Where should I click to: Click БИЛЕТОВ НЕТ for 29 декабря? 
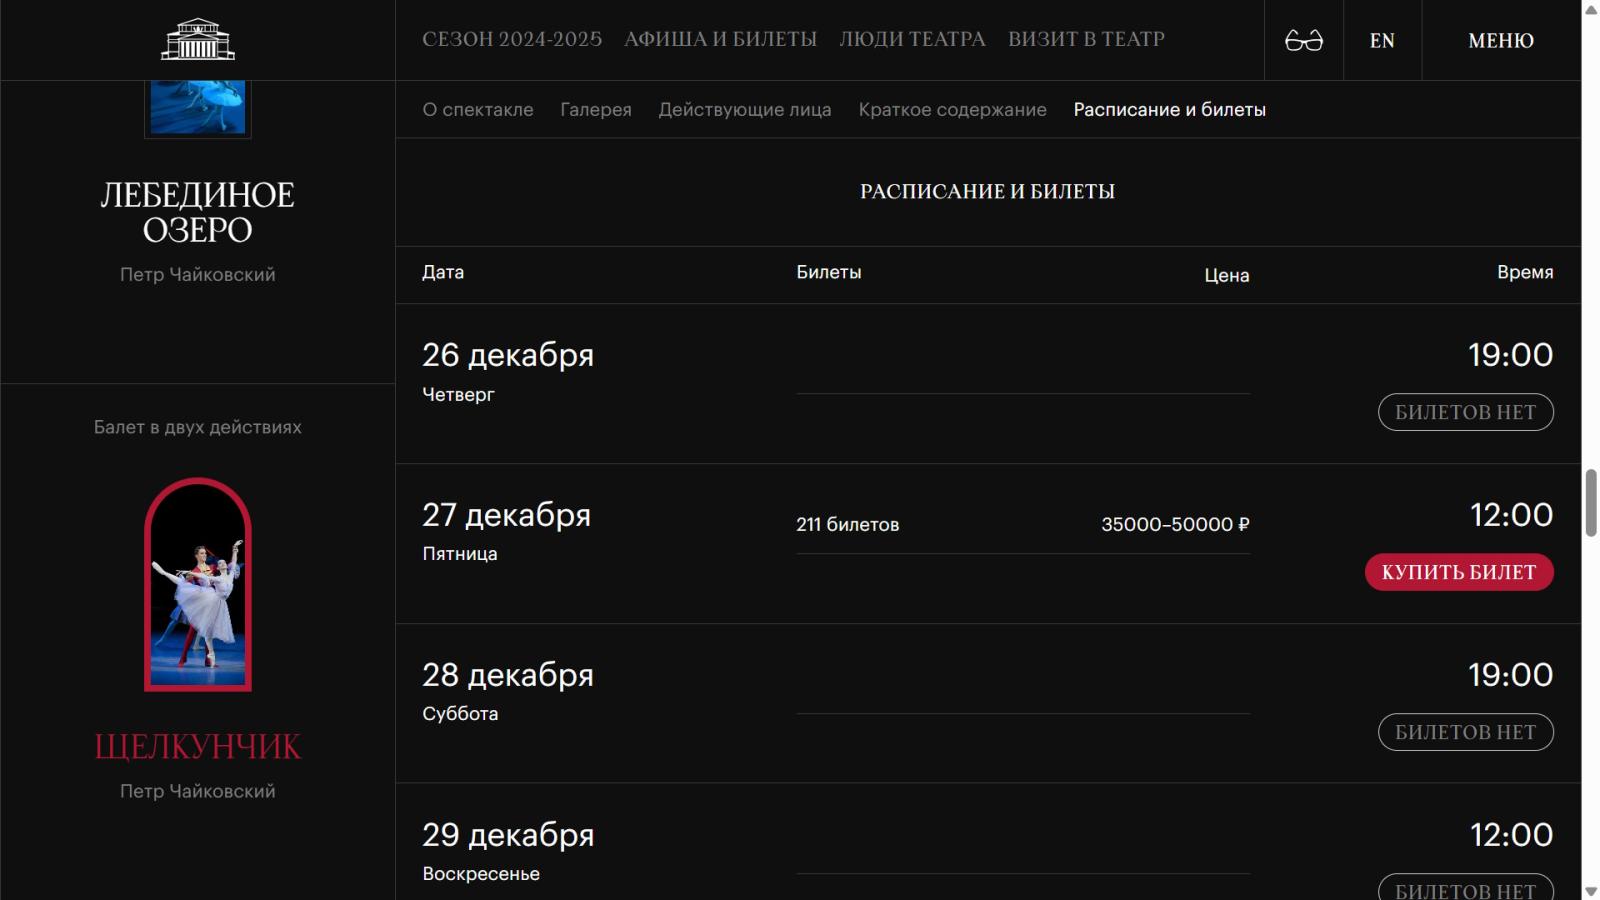point(1465,886)
